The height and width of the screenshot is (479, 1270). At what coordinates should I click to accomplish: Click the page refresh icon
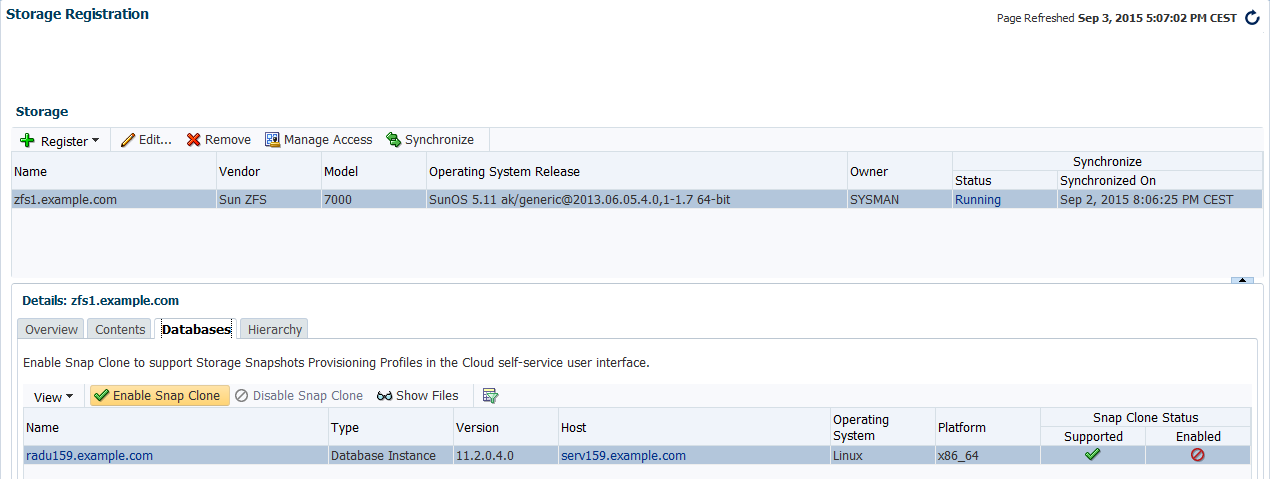pyautogui.click(x=1252, y=18)
